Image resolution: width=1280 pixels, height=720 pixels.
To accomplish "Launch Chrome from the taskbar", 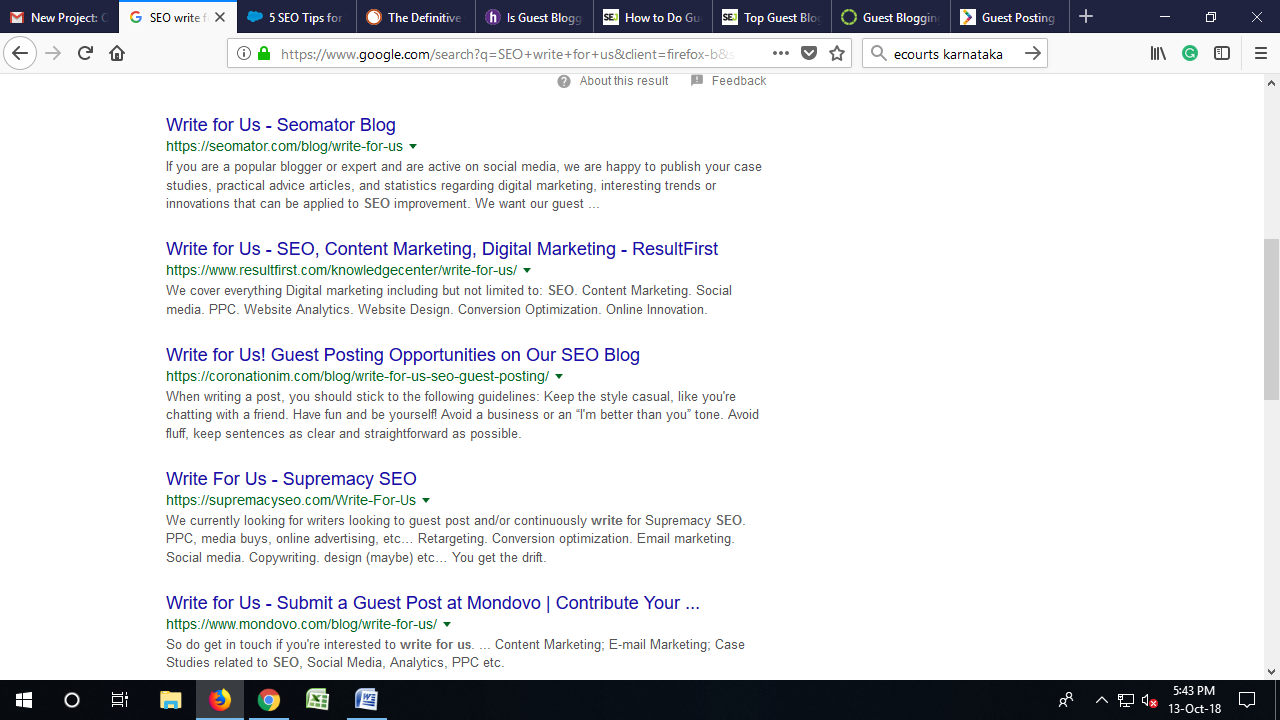I will click(x=268, y=700).
